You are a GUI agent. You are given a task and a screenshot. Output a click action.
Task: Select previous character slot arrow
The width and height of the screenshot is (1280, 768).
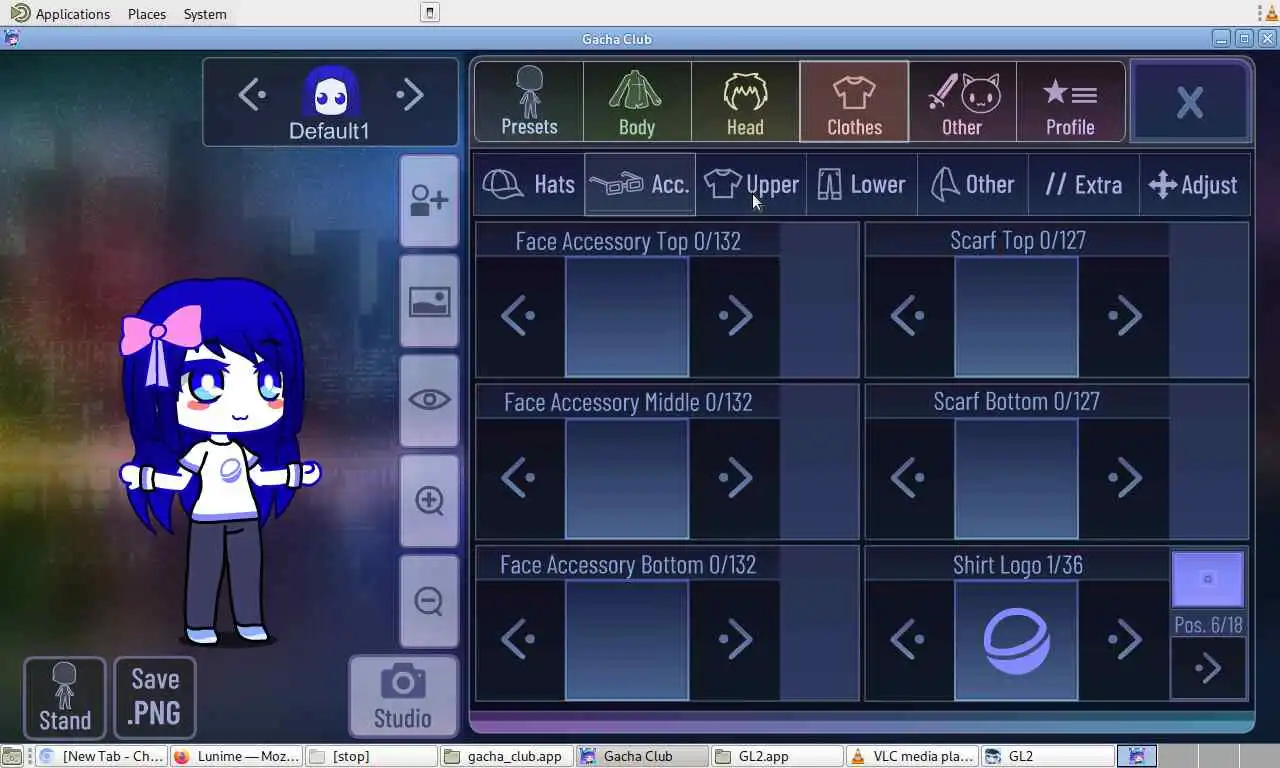(252, 95)
